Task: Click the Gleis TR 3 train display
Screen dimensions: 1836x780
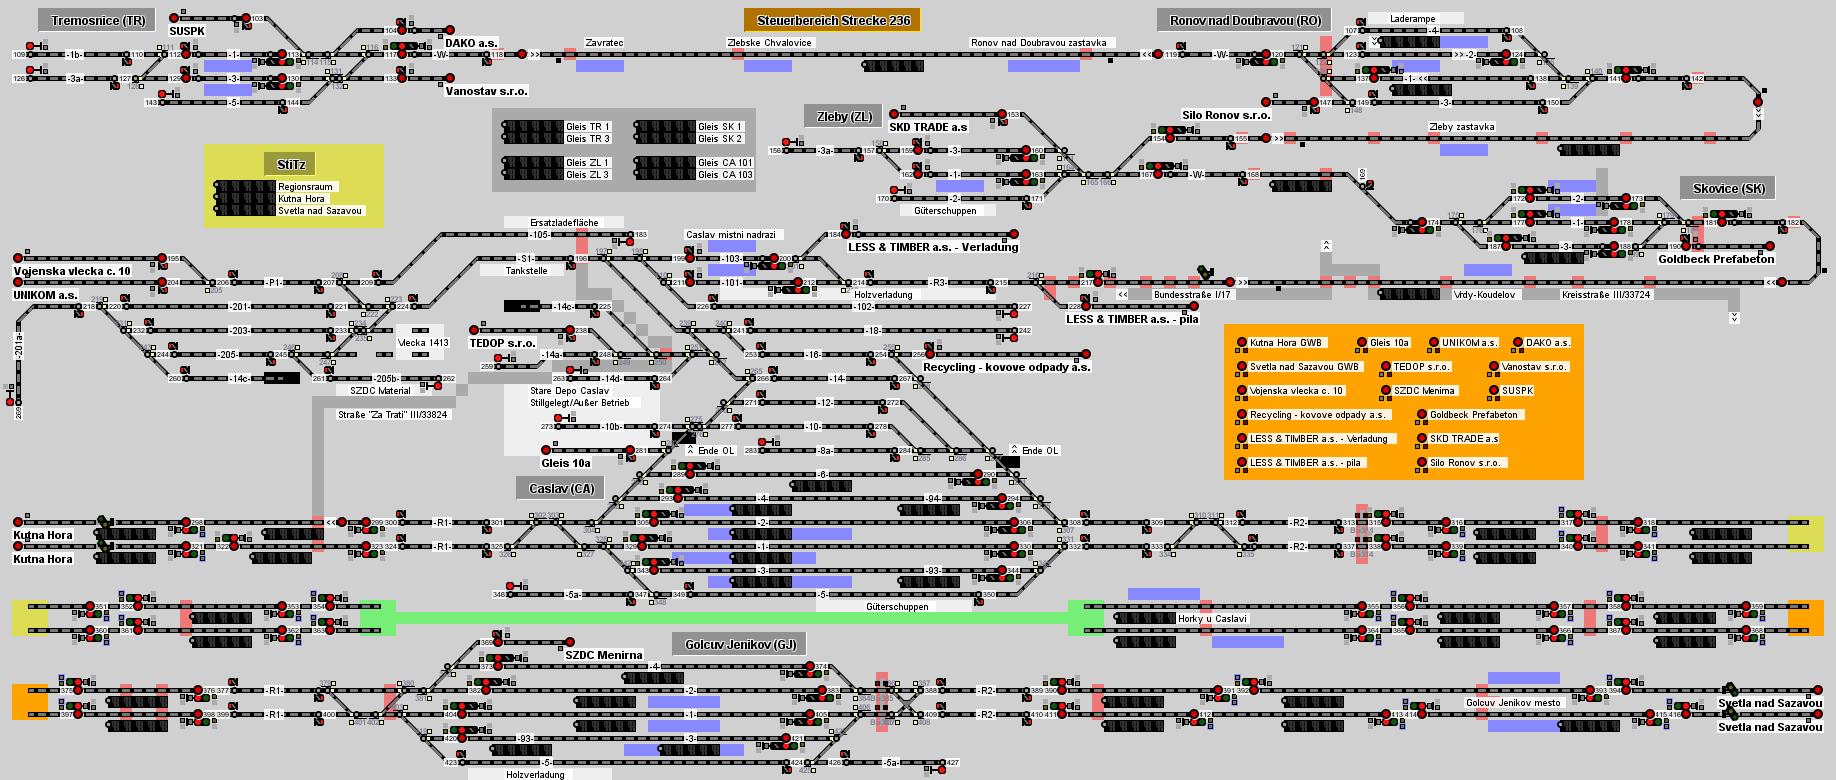Action: 532,139
